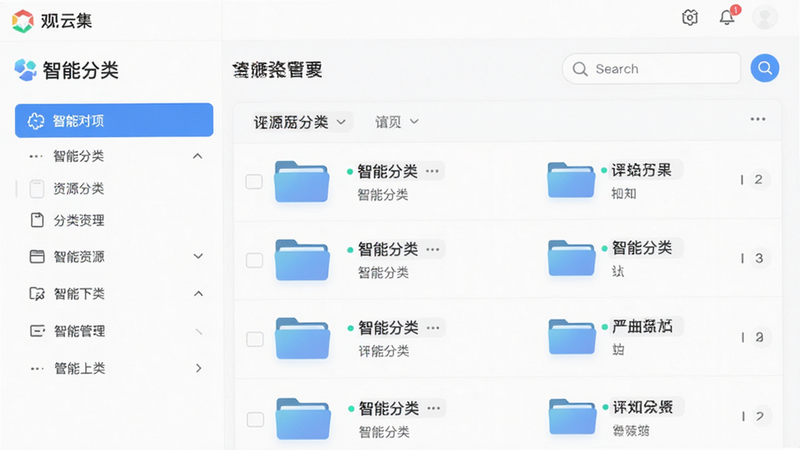Open the large folder in the second row
The width and height of the screenshot is (800, 450).
pyautogui.click(x=302, y=260)
